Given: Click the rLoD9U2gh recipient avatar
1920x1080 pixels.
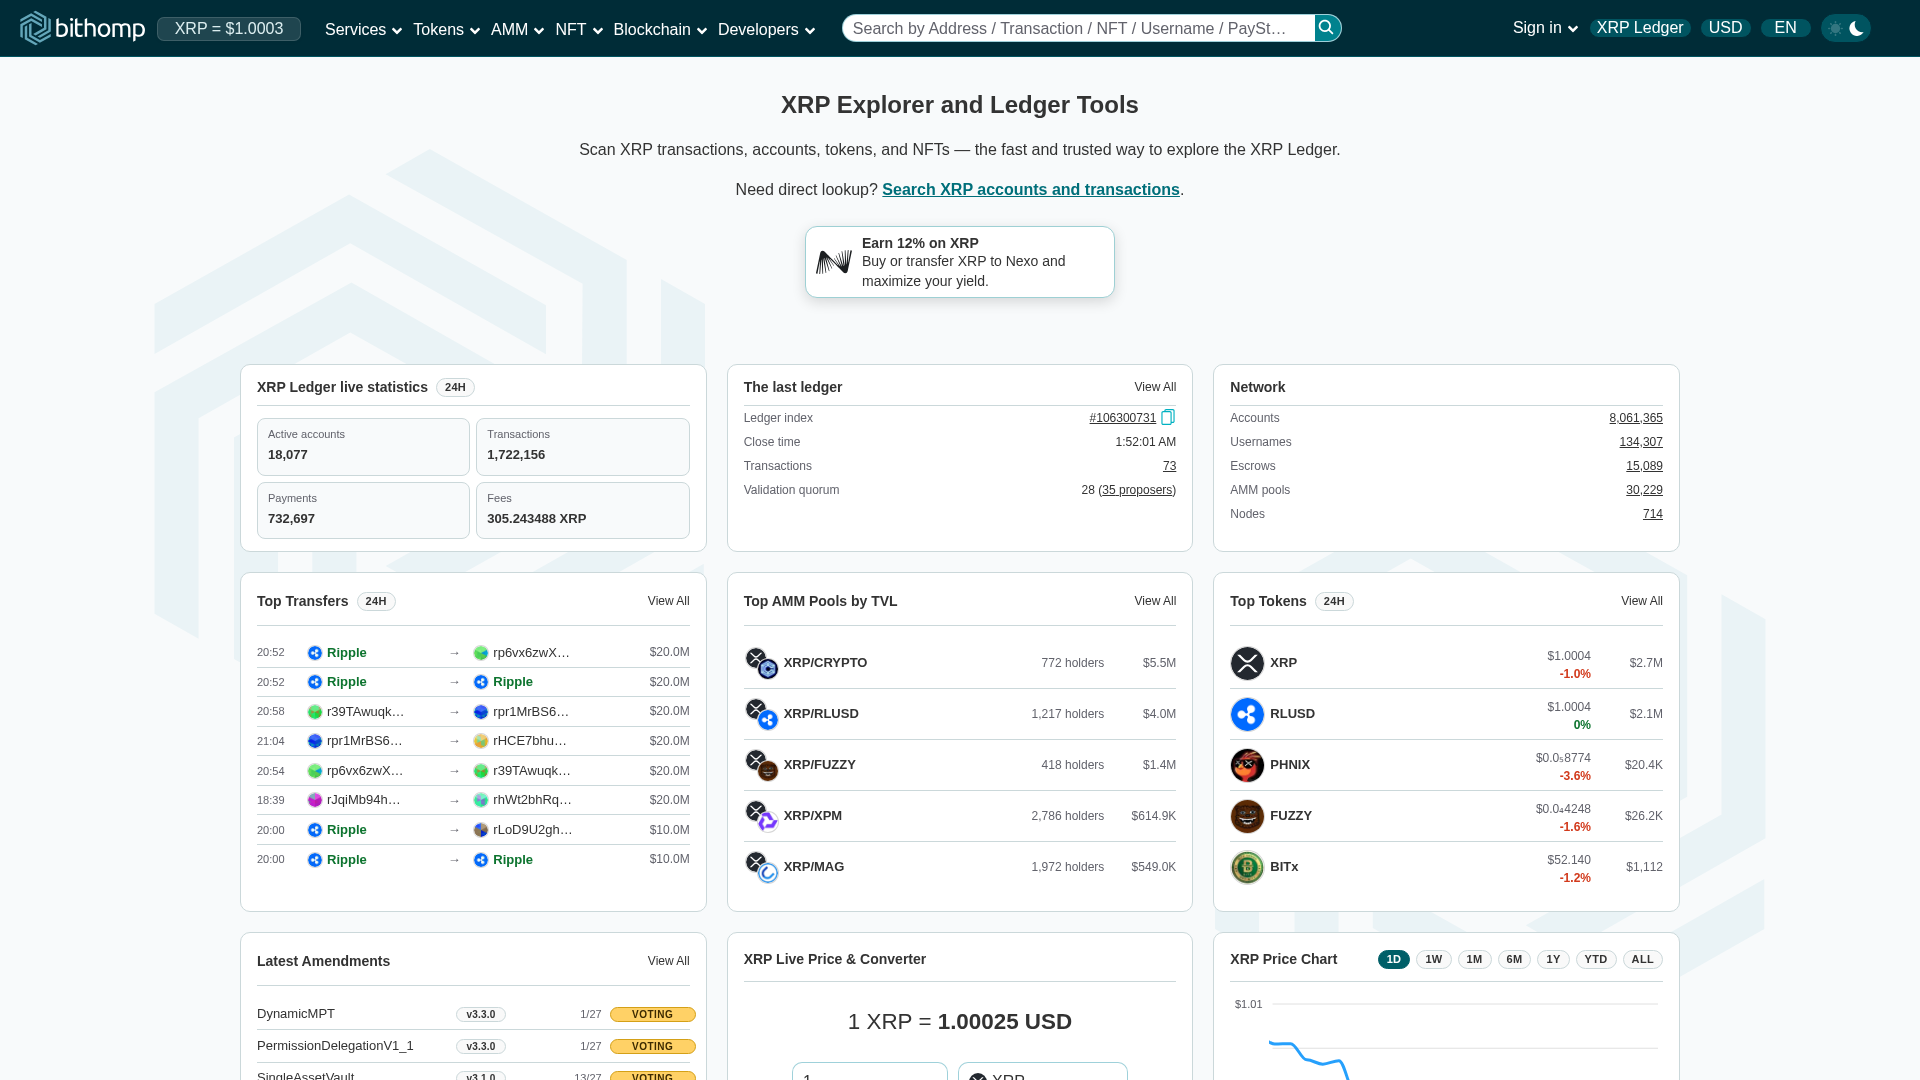Looking at the screenshot, I should click(481, 830).
